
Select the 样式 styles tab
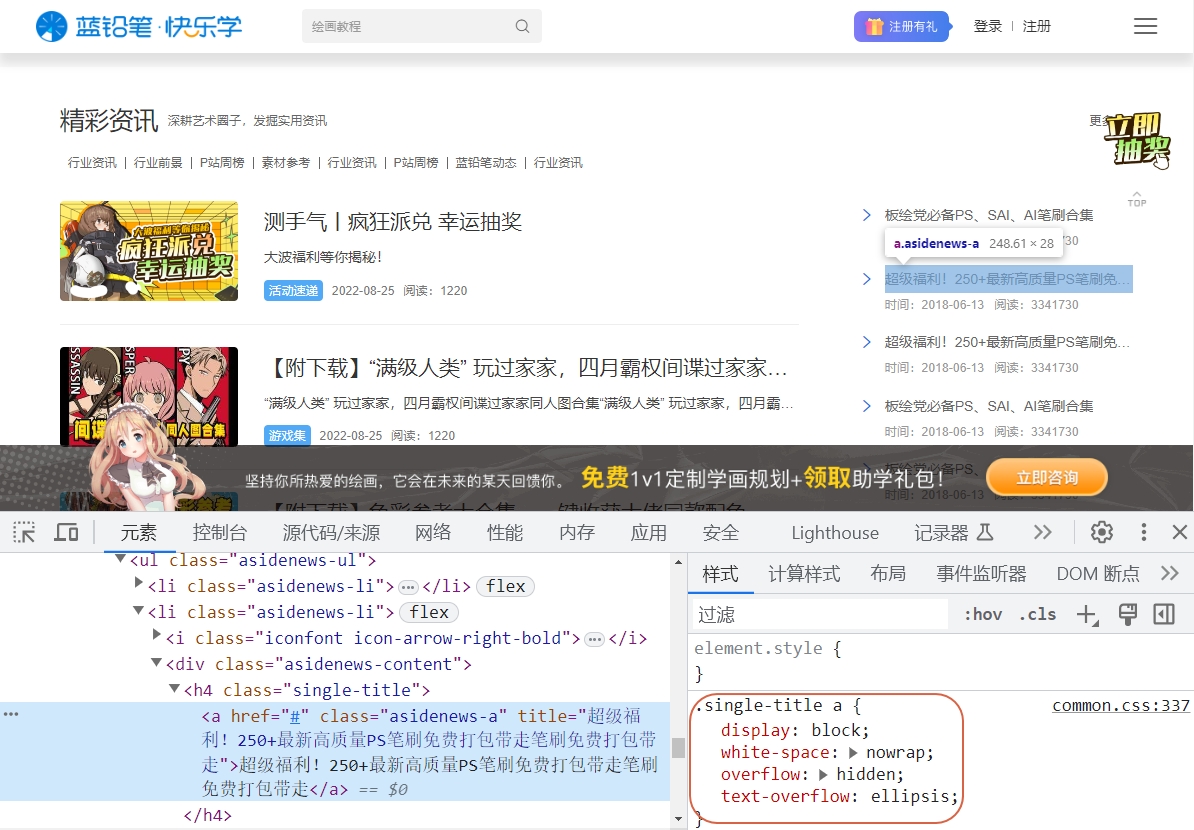[720, 573]
